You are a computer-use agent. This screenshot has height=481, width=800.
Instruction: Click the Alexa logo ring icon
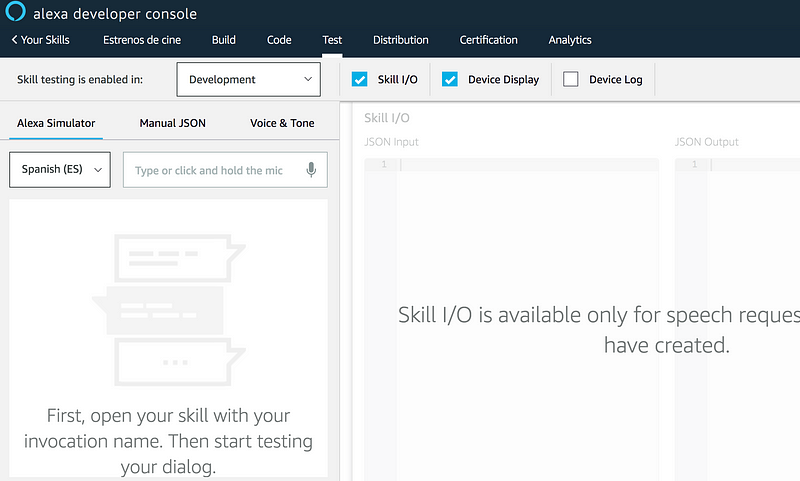tap(16, 12)
